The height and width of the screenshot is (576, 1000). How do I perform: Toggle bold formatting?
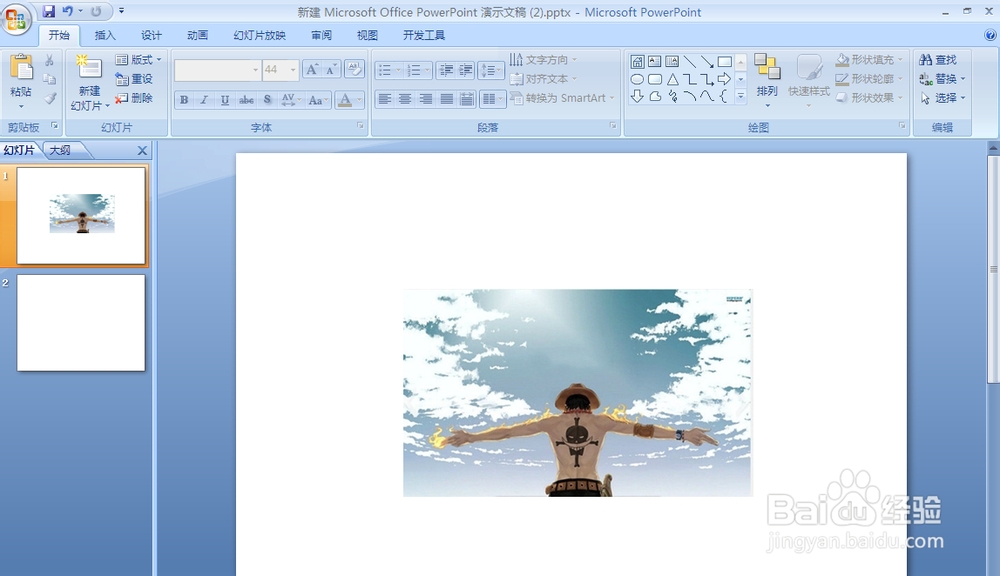point(184,100)
